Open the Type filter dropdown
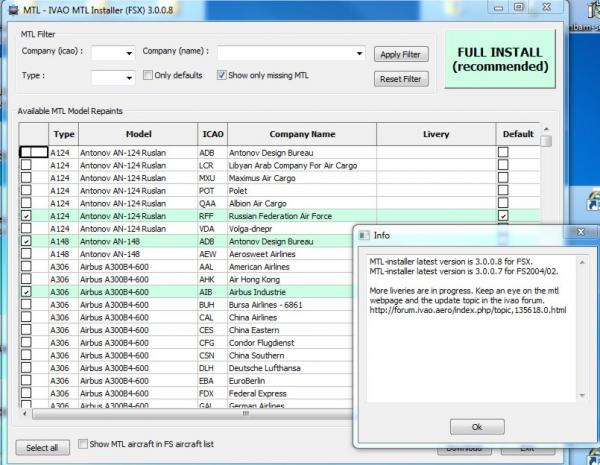 point(129,78)
